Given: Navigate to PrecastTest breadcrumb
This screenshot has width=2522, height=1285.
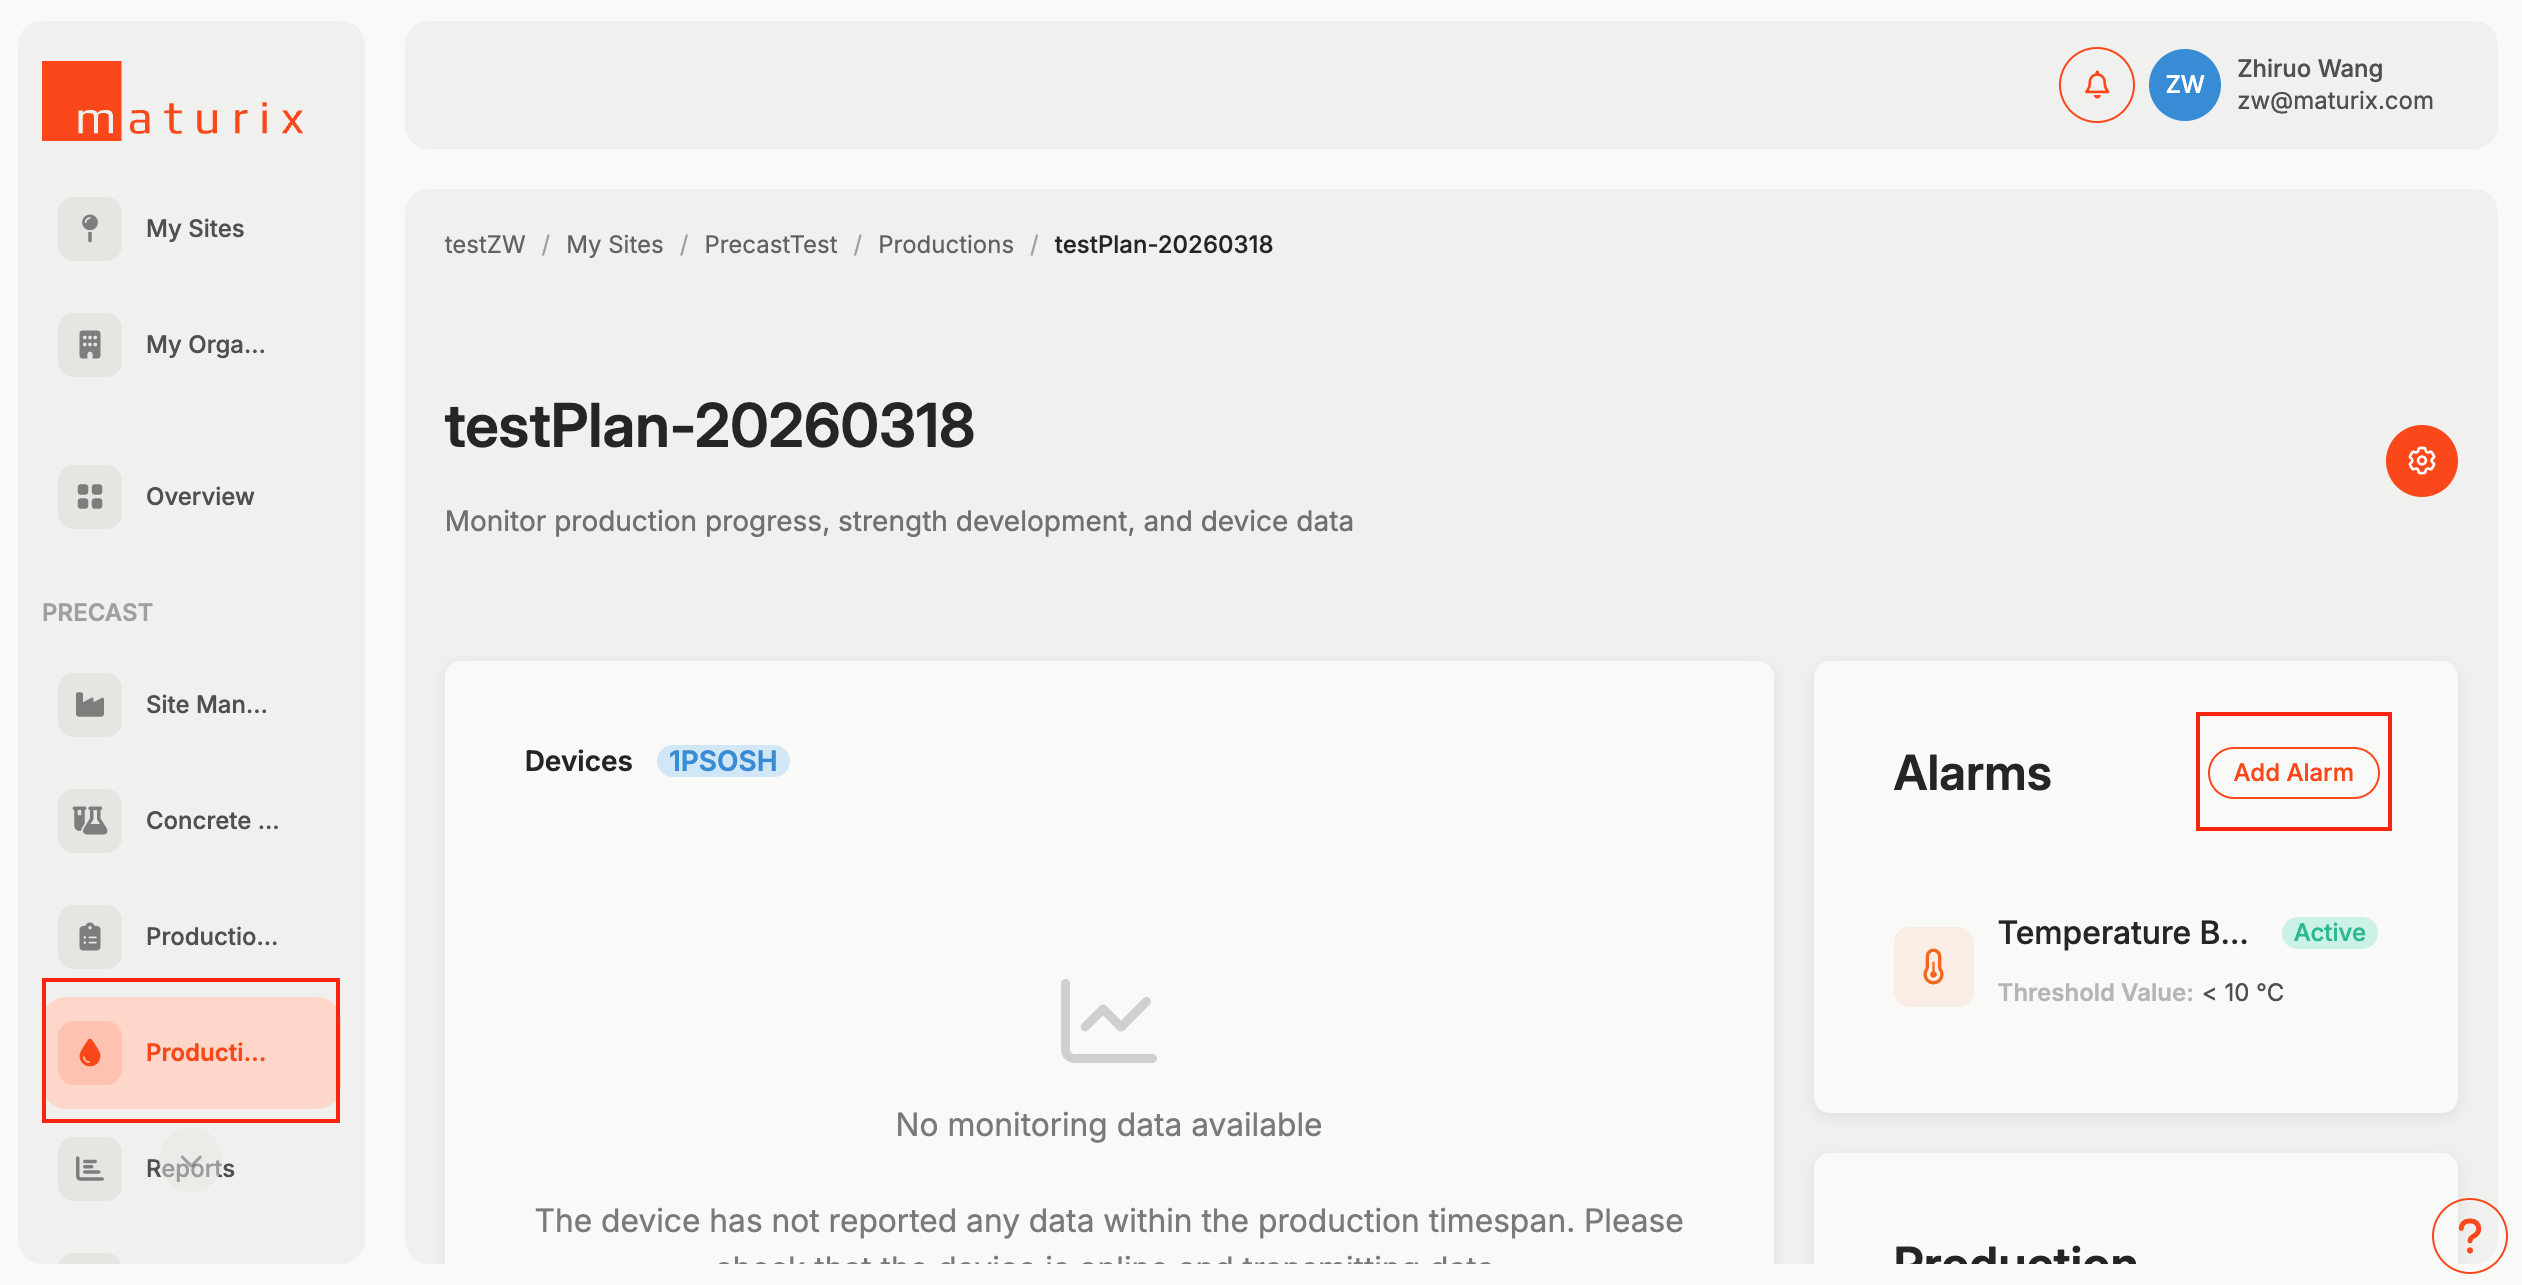Looking at the screenshot, I should click(x=770, y=245).
